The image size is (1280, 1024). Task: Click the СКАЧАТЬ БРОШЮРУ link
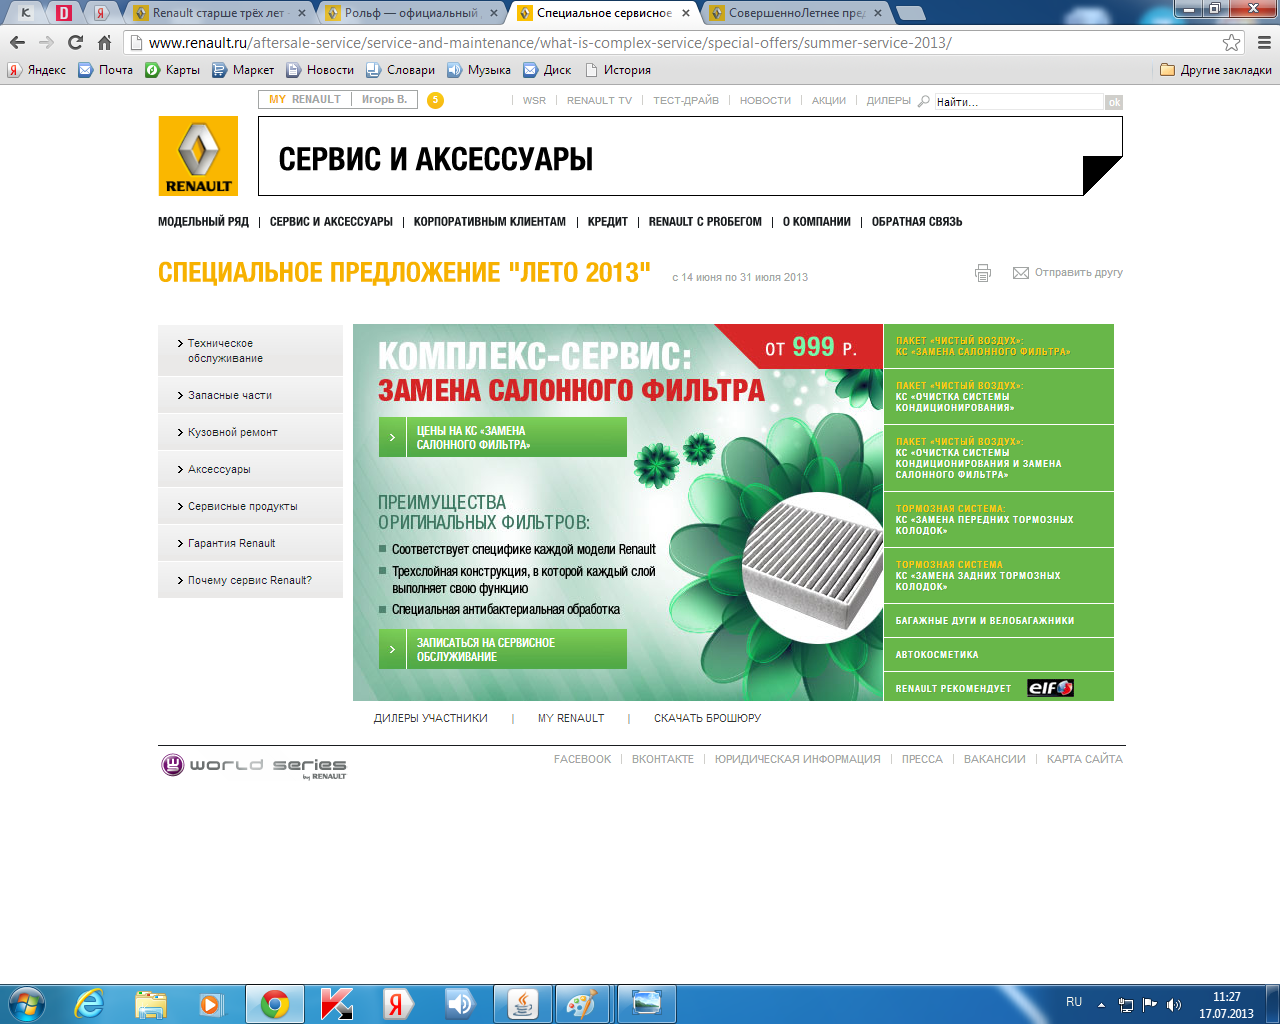coord(707,718)
